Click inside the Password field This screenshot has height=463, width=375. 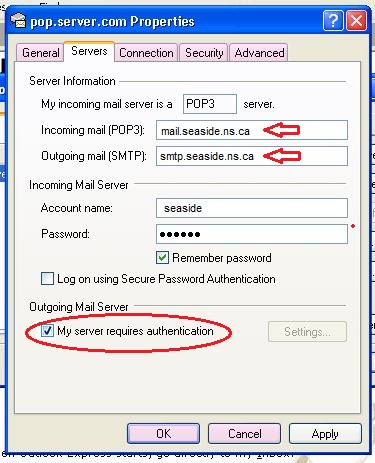[x=252, y=234]
